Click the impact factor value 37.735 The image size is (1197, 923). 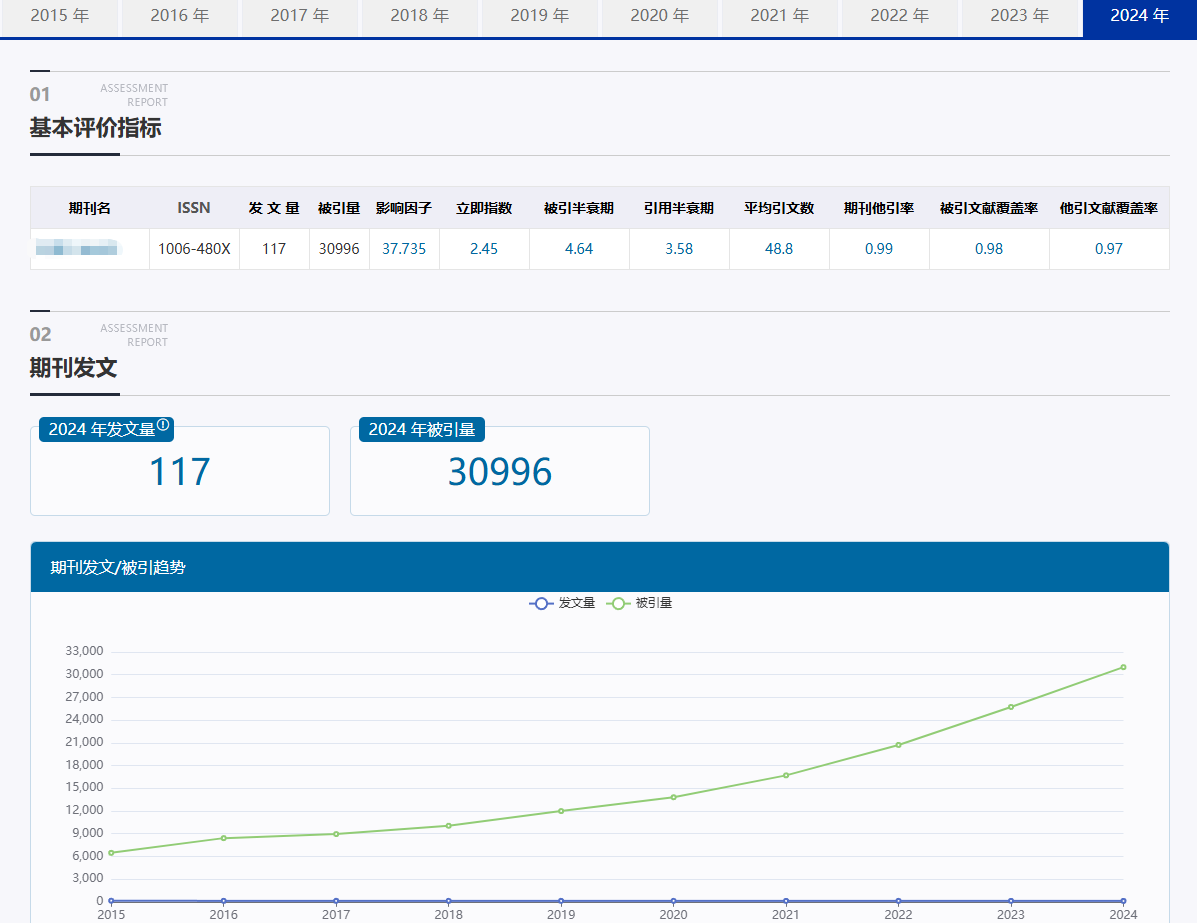click(404, 249)
